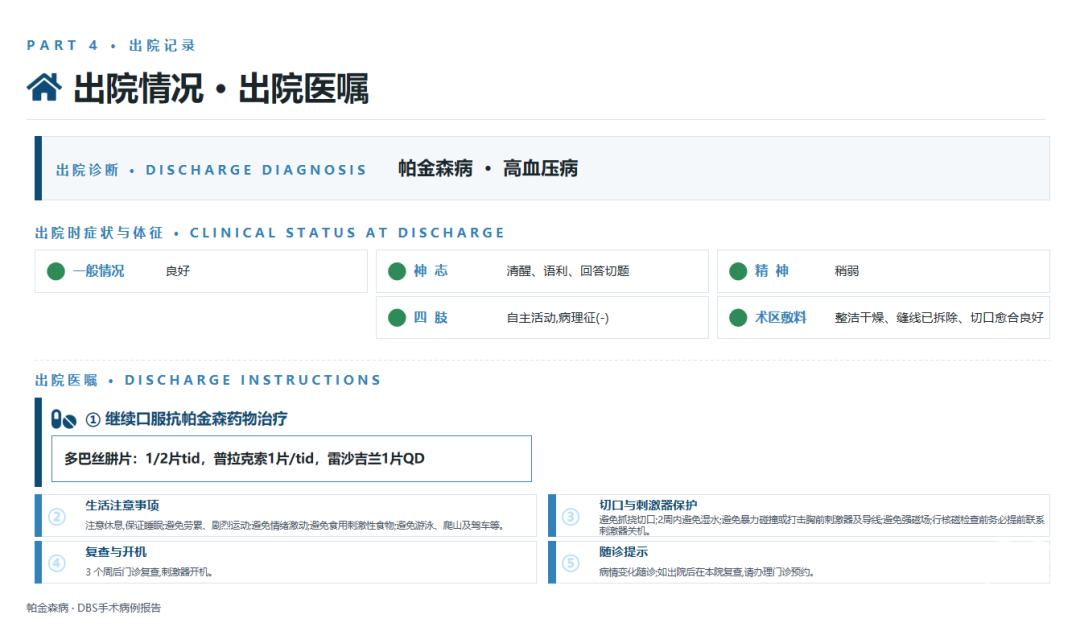The height and width of the screenshot is (627, 1080).
Task: Click the circled number 2 beside 生活注意事项
Action: pyautogui.click(x=57, y=516)
